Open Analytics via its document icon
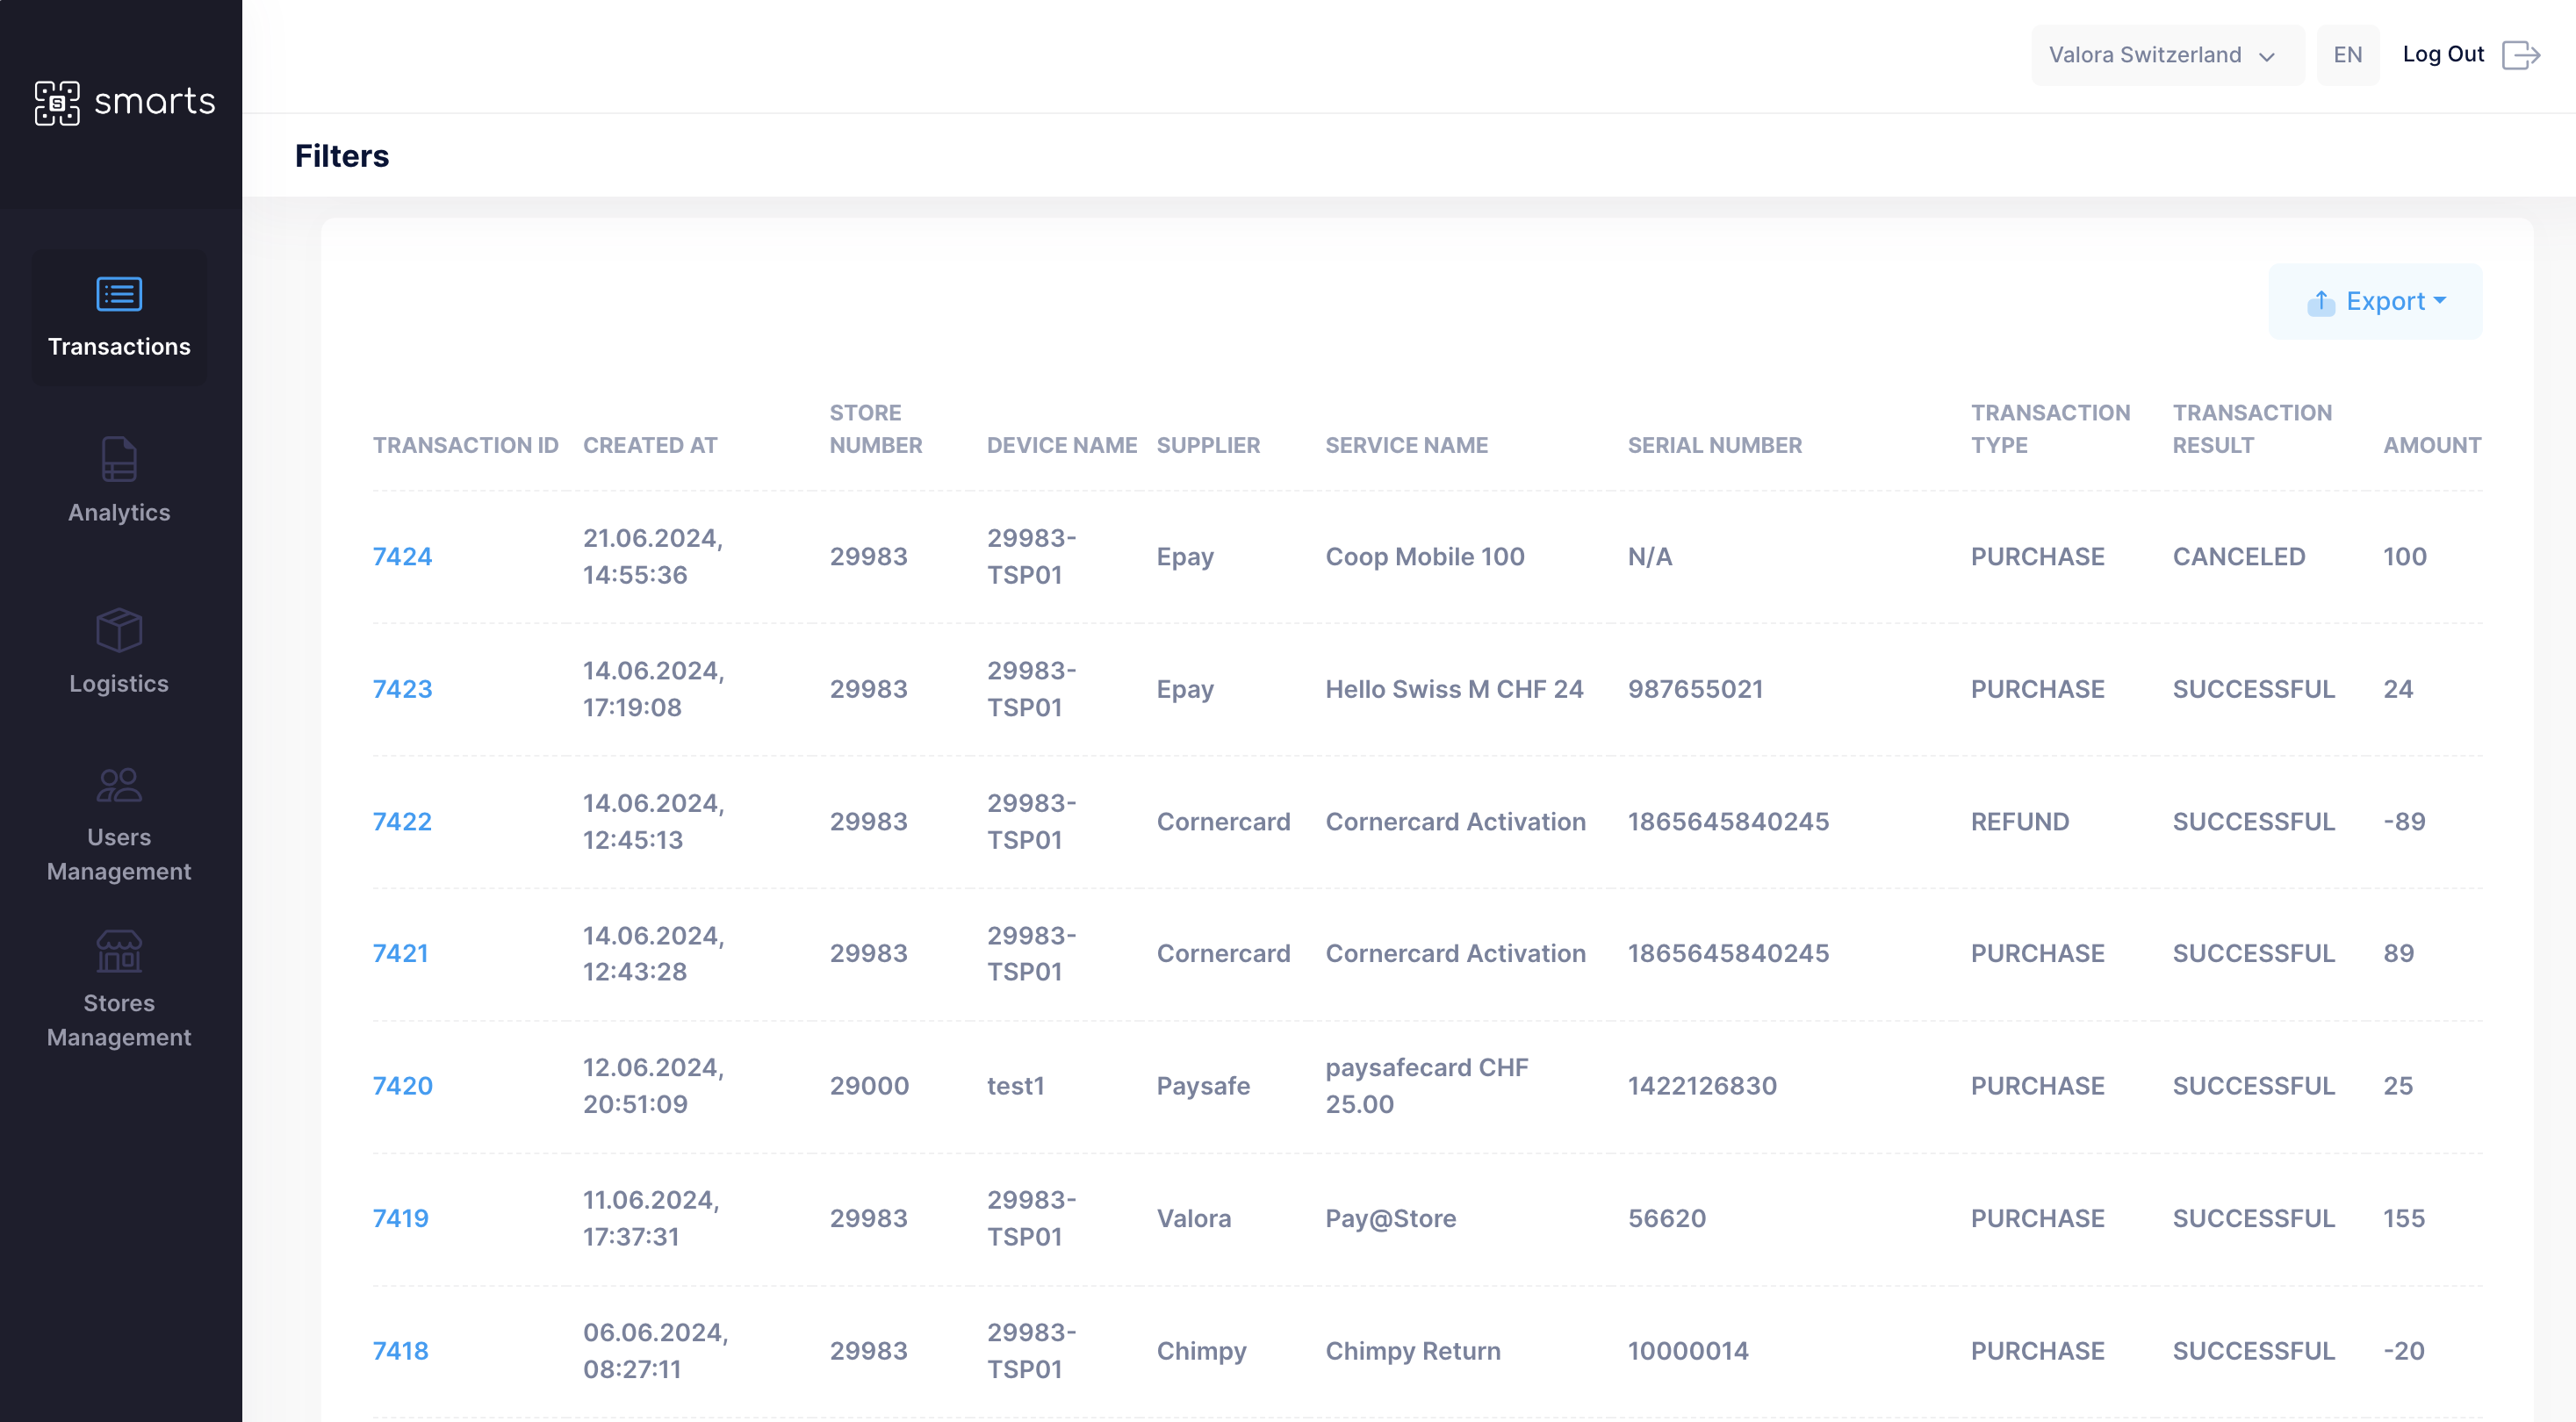This screenshot has height=1422, width=2576. coord(119,459)
